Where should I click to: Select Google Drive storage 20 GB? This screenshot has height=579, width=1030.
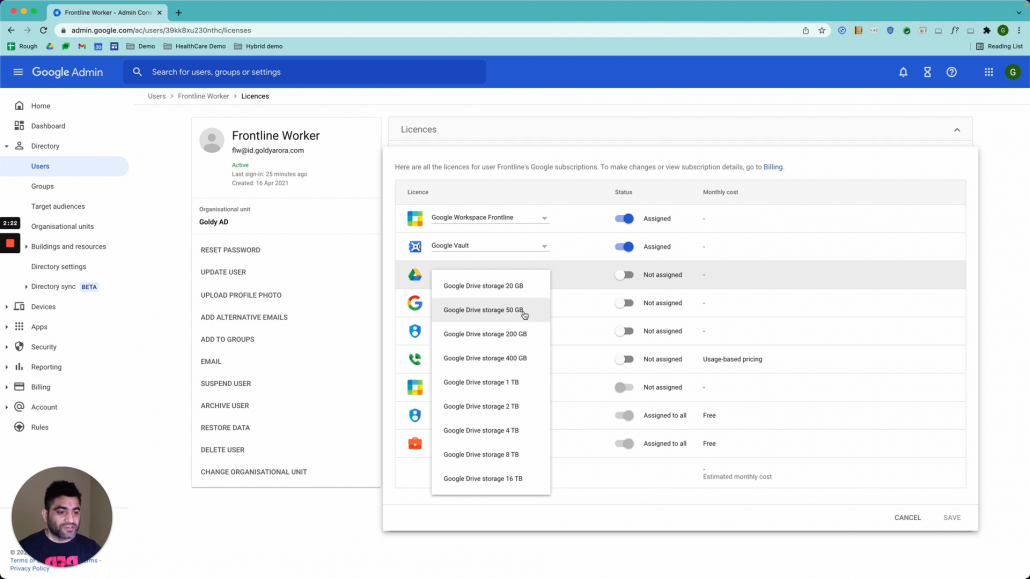coord(491,286)
